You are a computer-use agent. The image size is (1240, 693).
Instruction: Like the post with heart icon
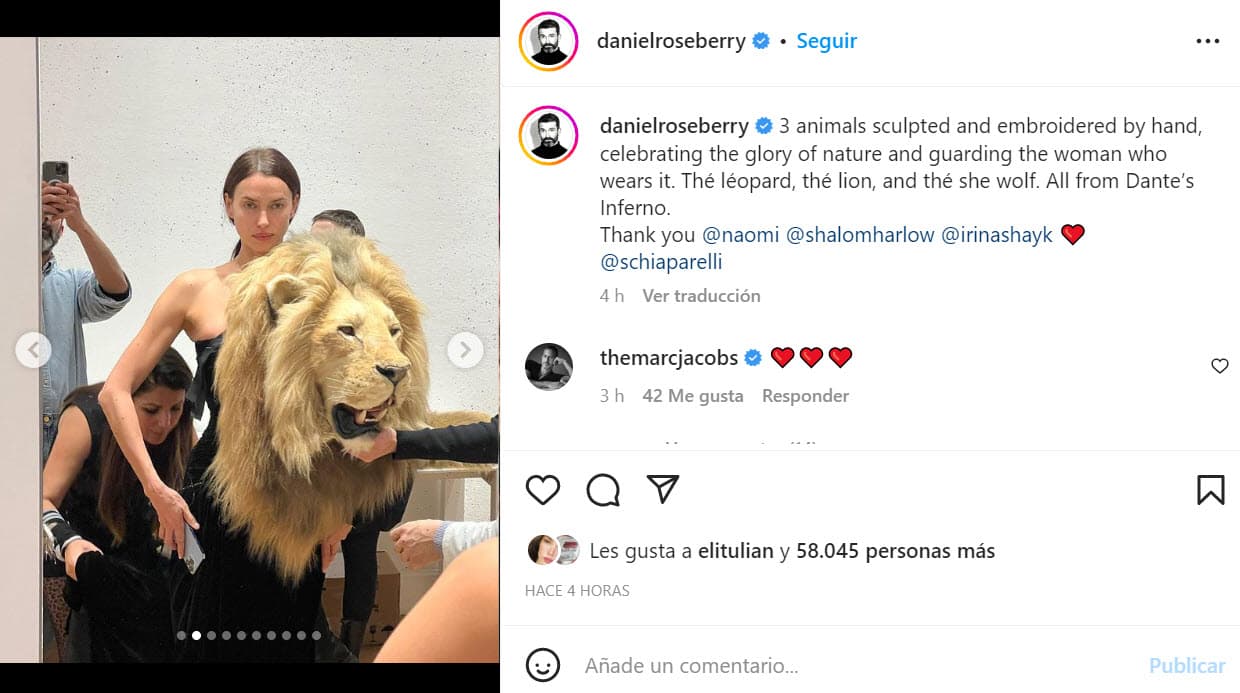(x=543, y=490)
